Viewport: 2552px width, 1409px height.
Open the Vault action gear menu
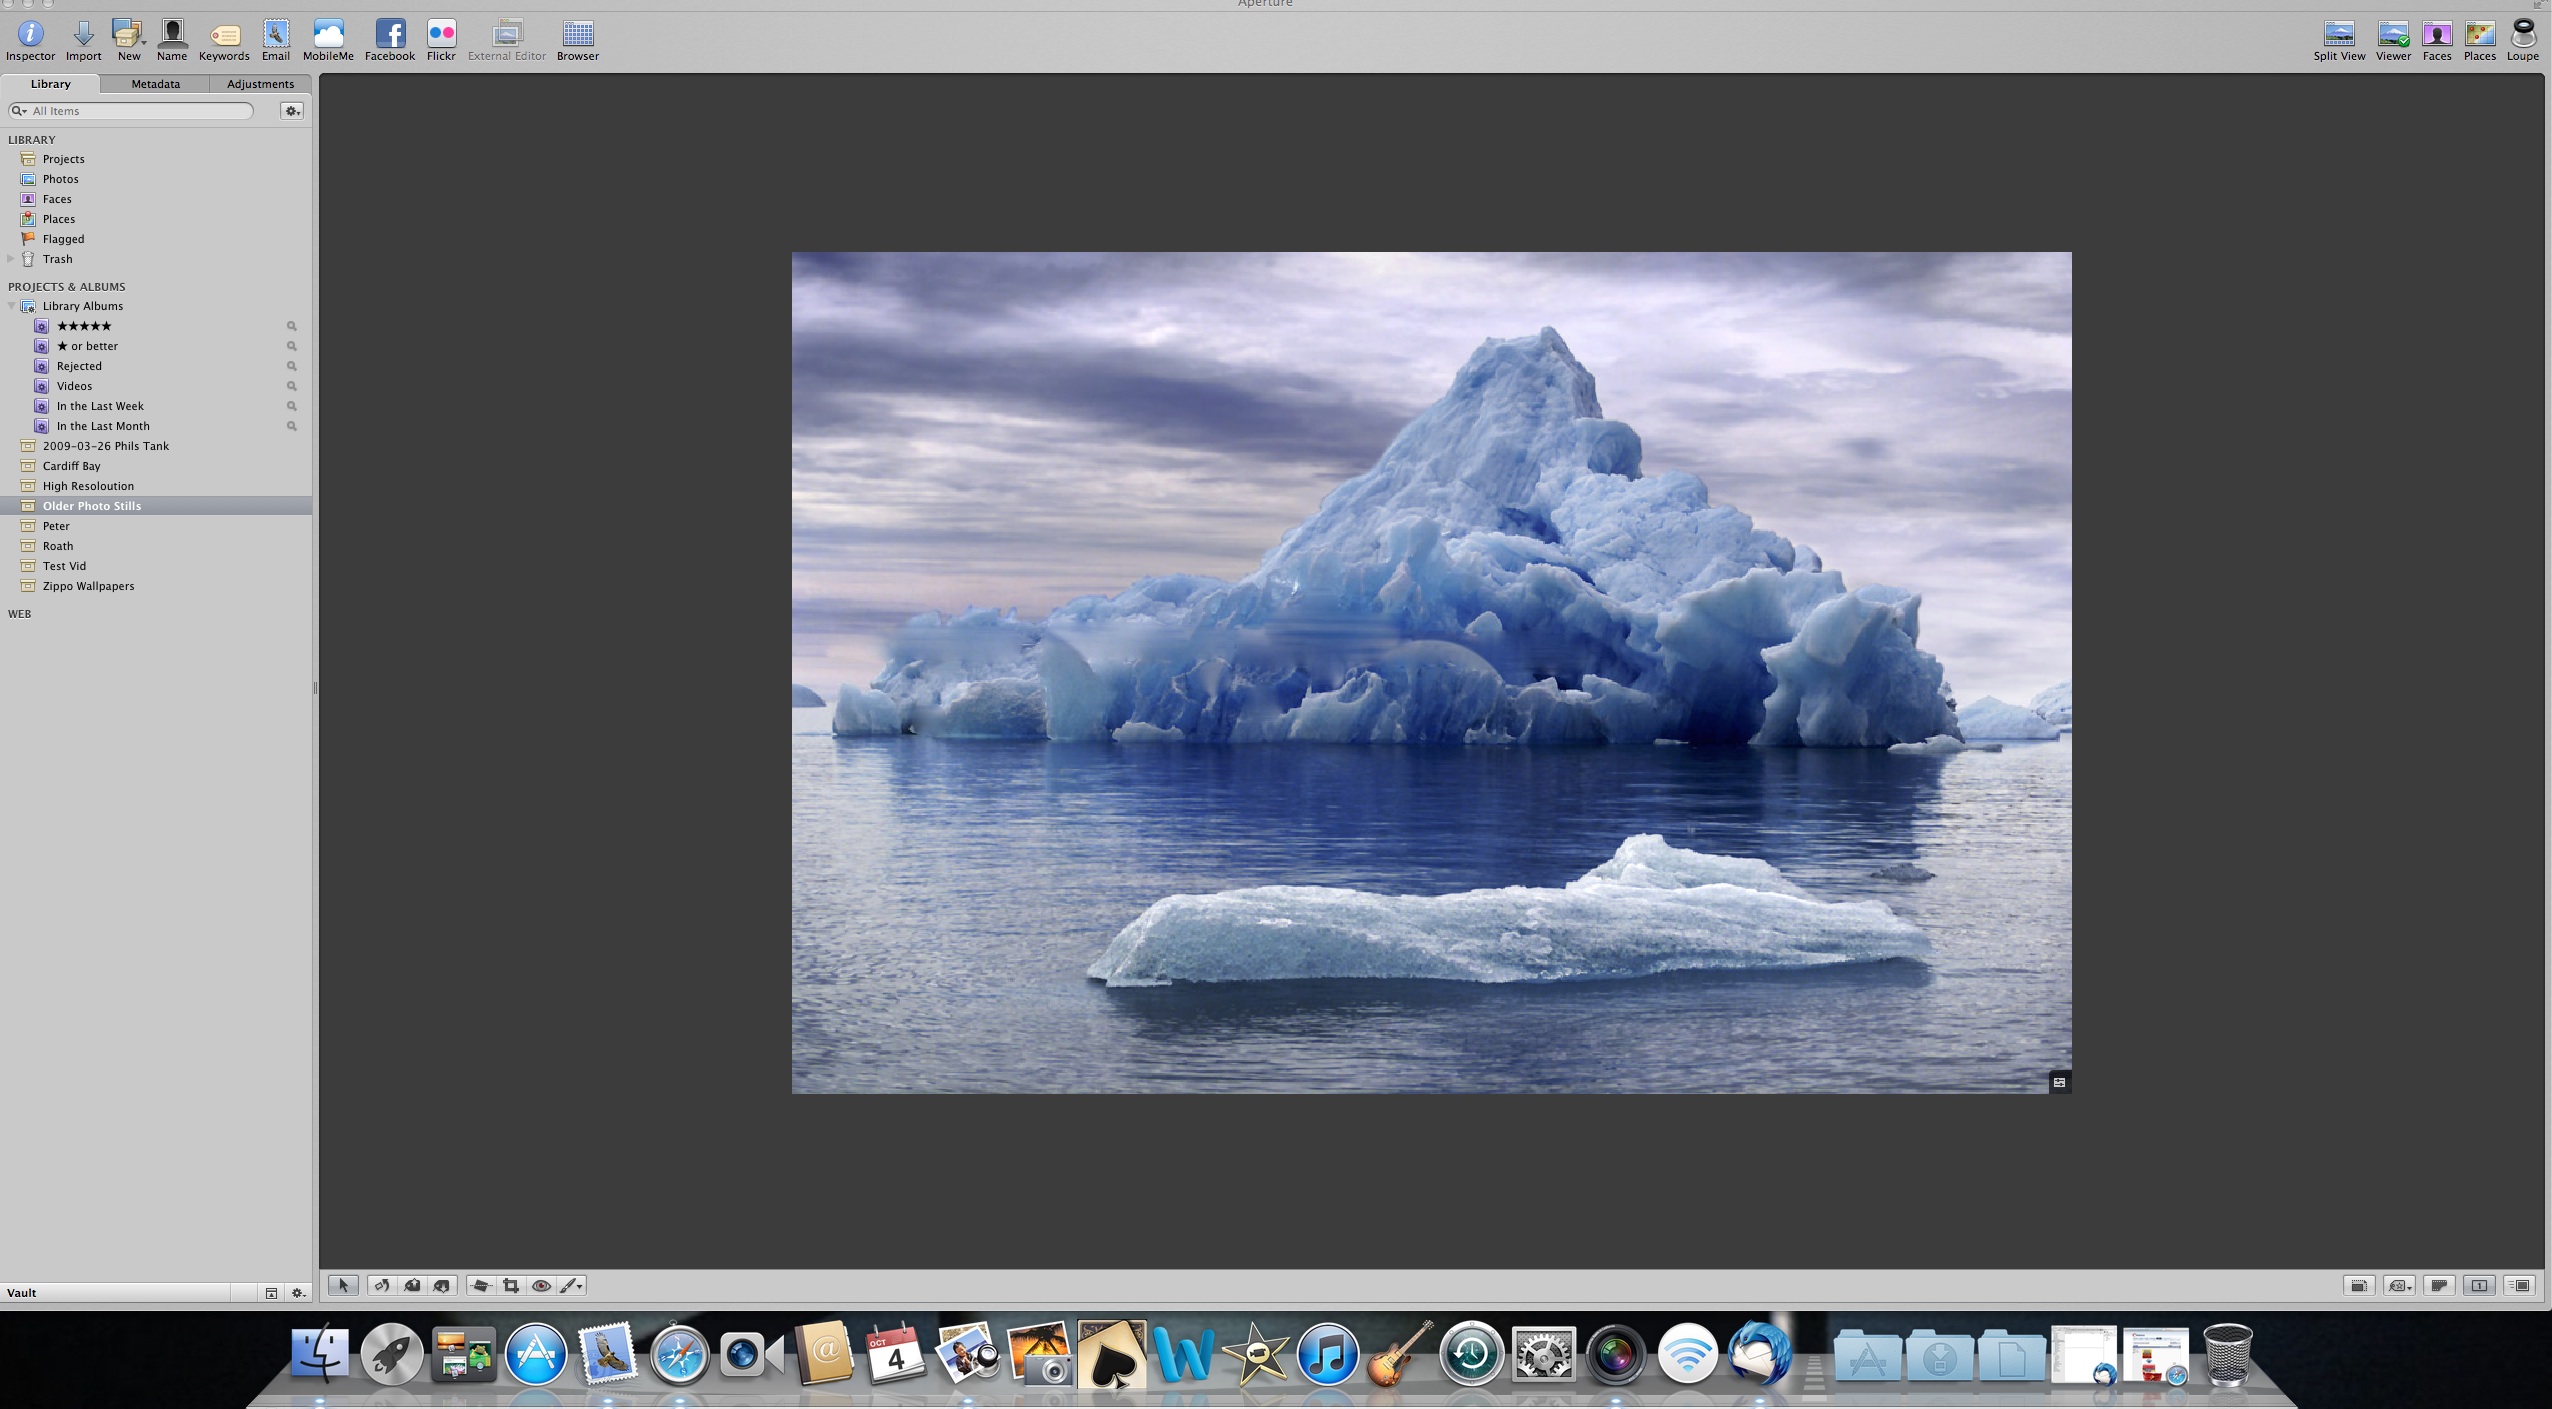pos(298,1293)
